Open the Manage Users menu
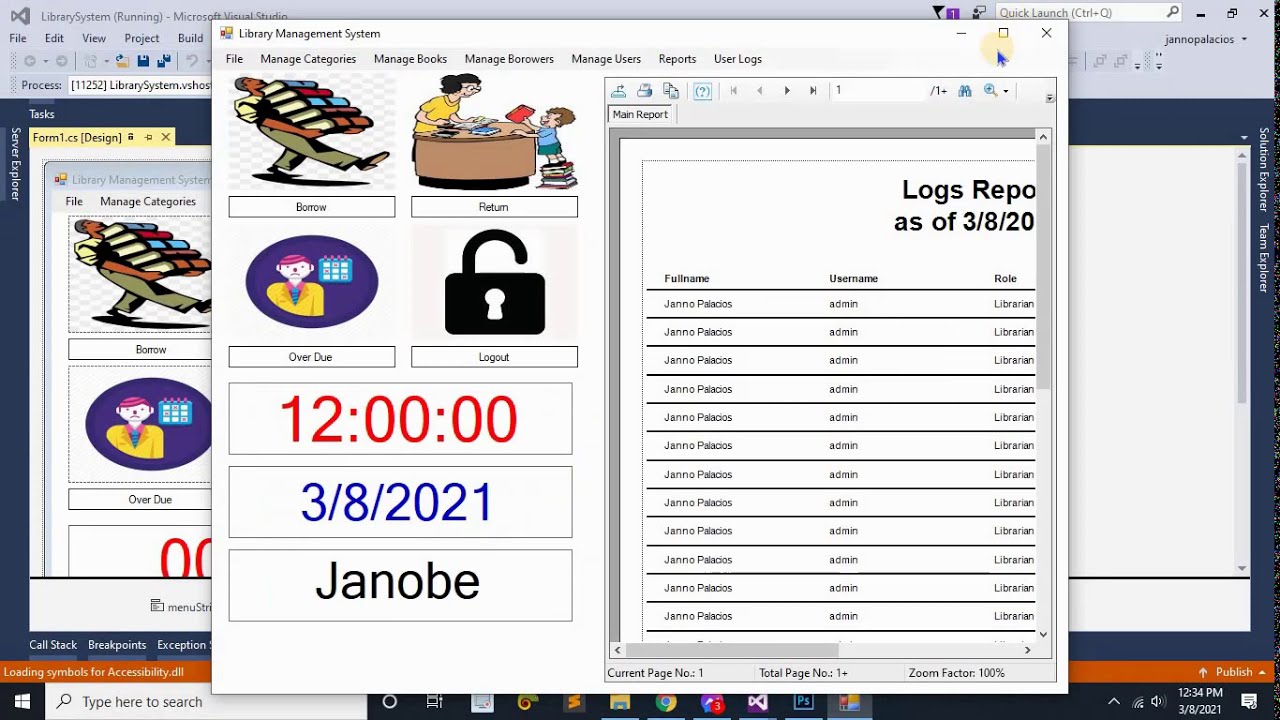Viewport: 1280px width, 720px height. (606, 59)
